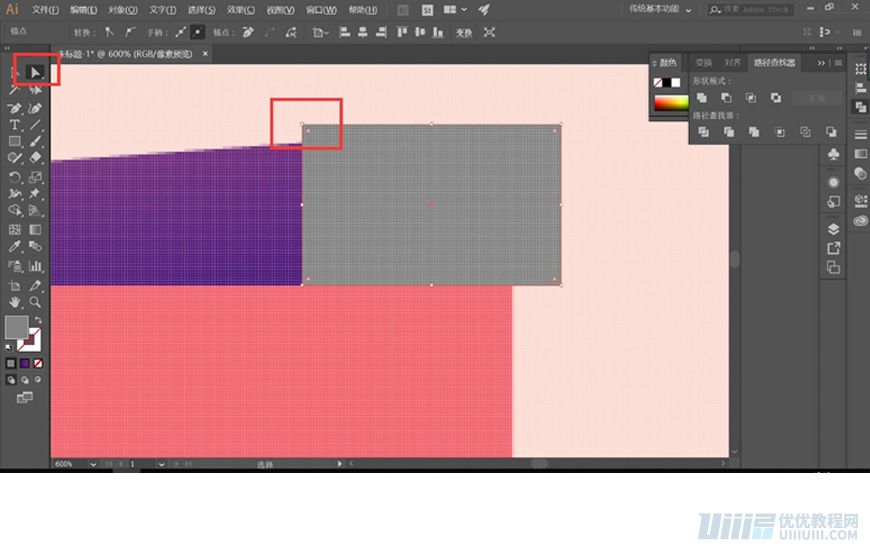Click the Merge pathfinder icon
This screenshot has height=550, width=870.
(x=754, y=132)
